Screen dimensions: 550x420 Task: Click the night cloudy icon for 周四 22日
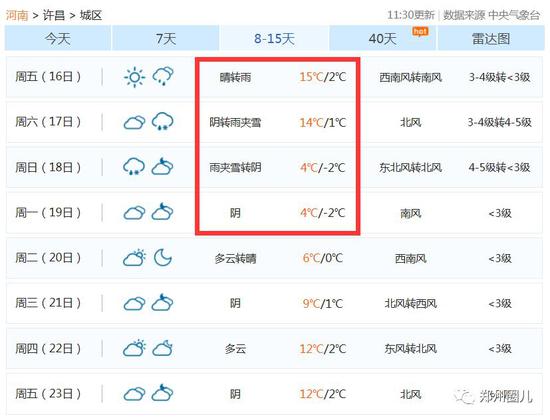(162, 348)
